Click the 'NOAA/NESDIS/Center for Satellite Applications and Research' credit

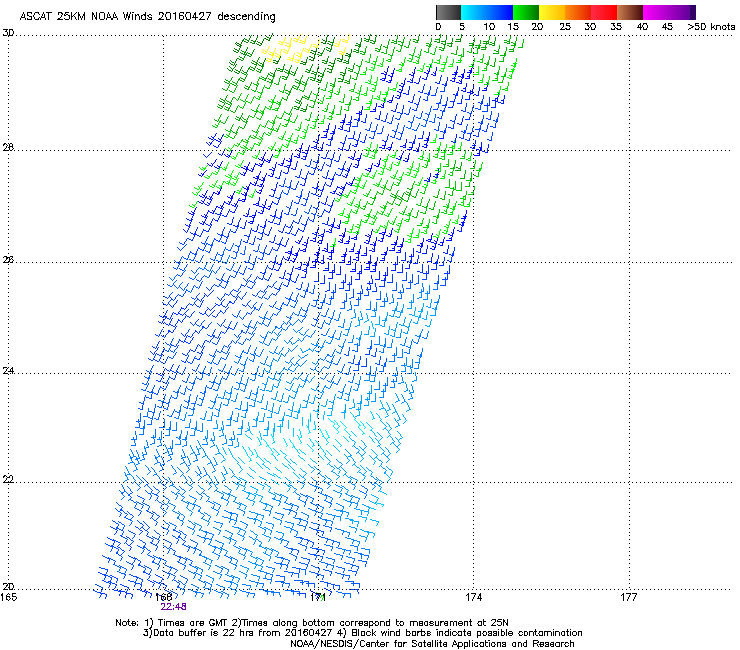click(x=432, y=643)
